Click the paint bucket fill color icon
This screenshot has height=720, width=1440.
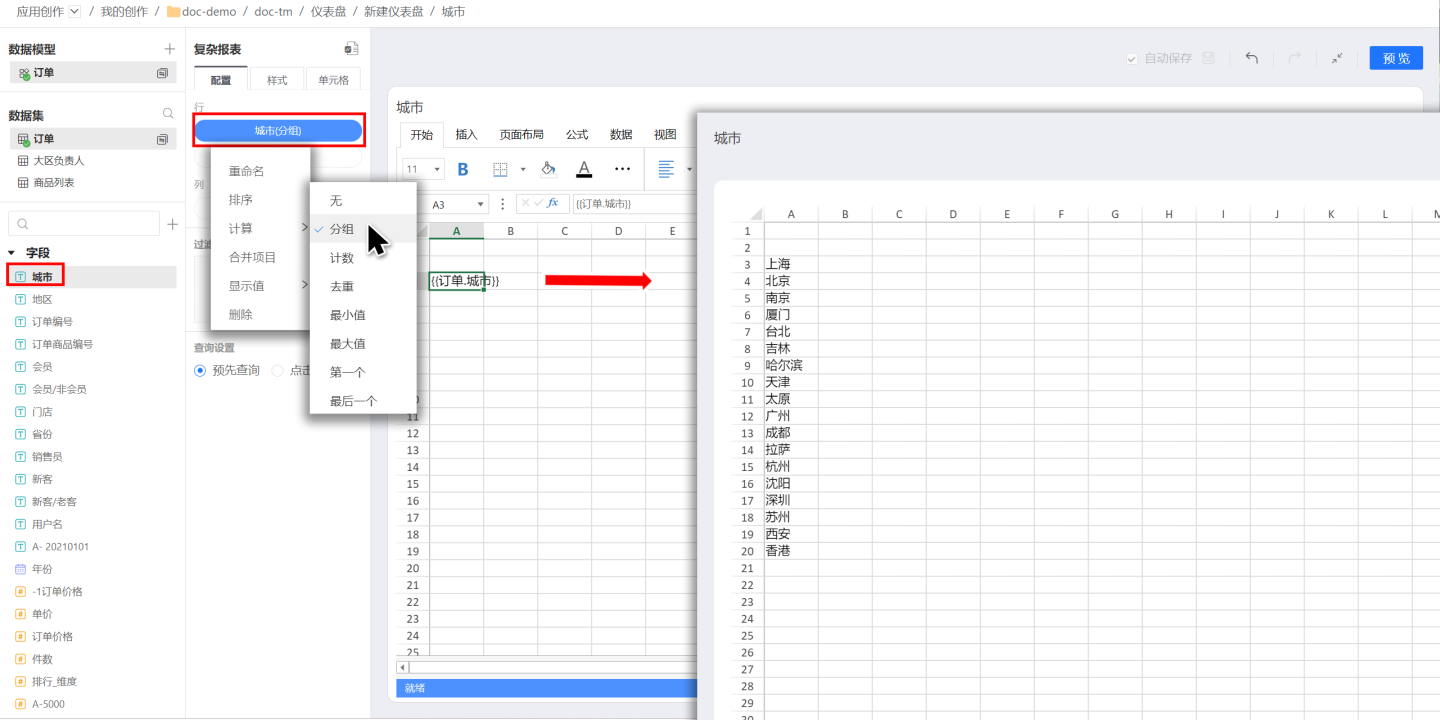coord(547,169)
